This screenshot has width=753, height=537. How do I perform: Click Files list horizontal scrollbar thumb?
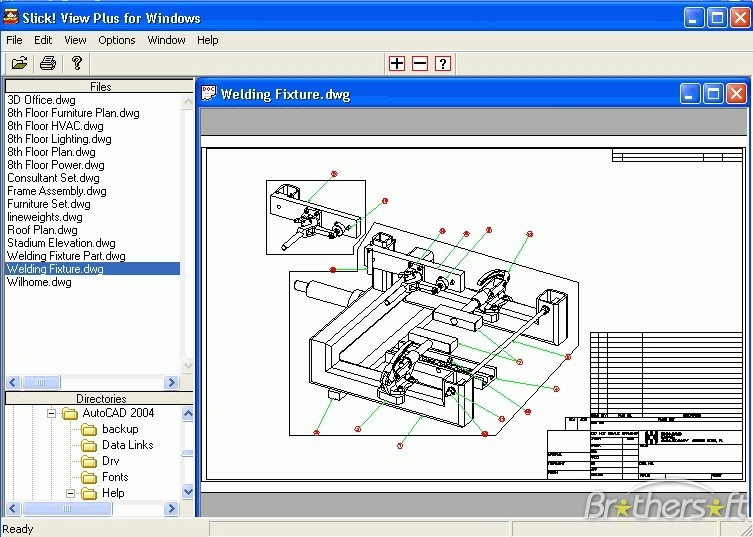41,383
